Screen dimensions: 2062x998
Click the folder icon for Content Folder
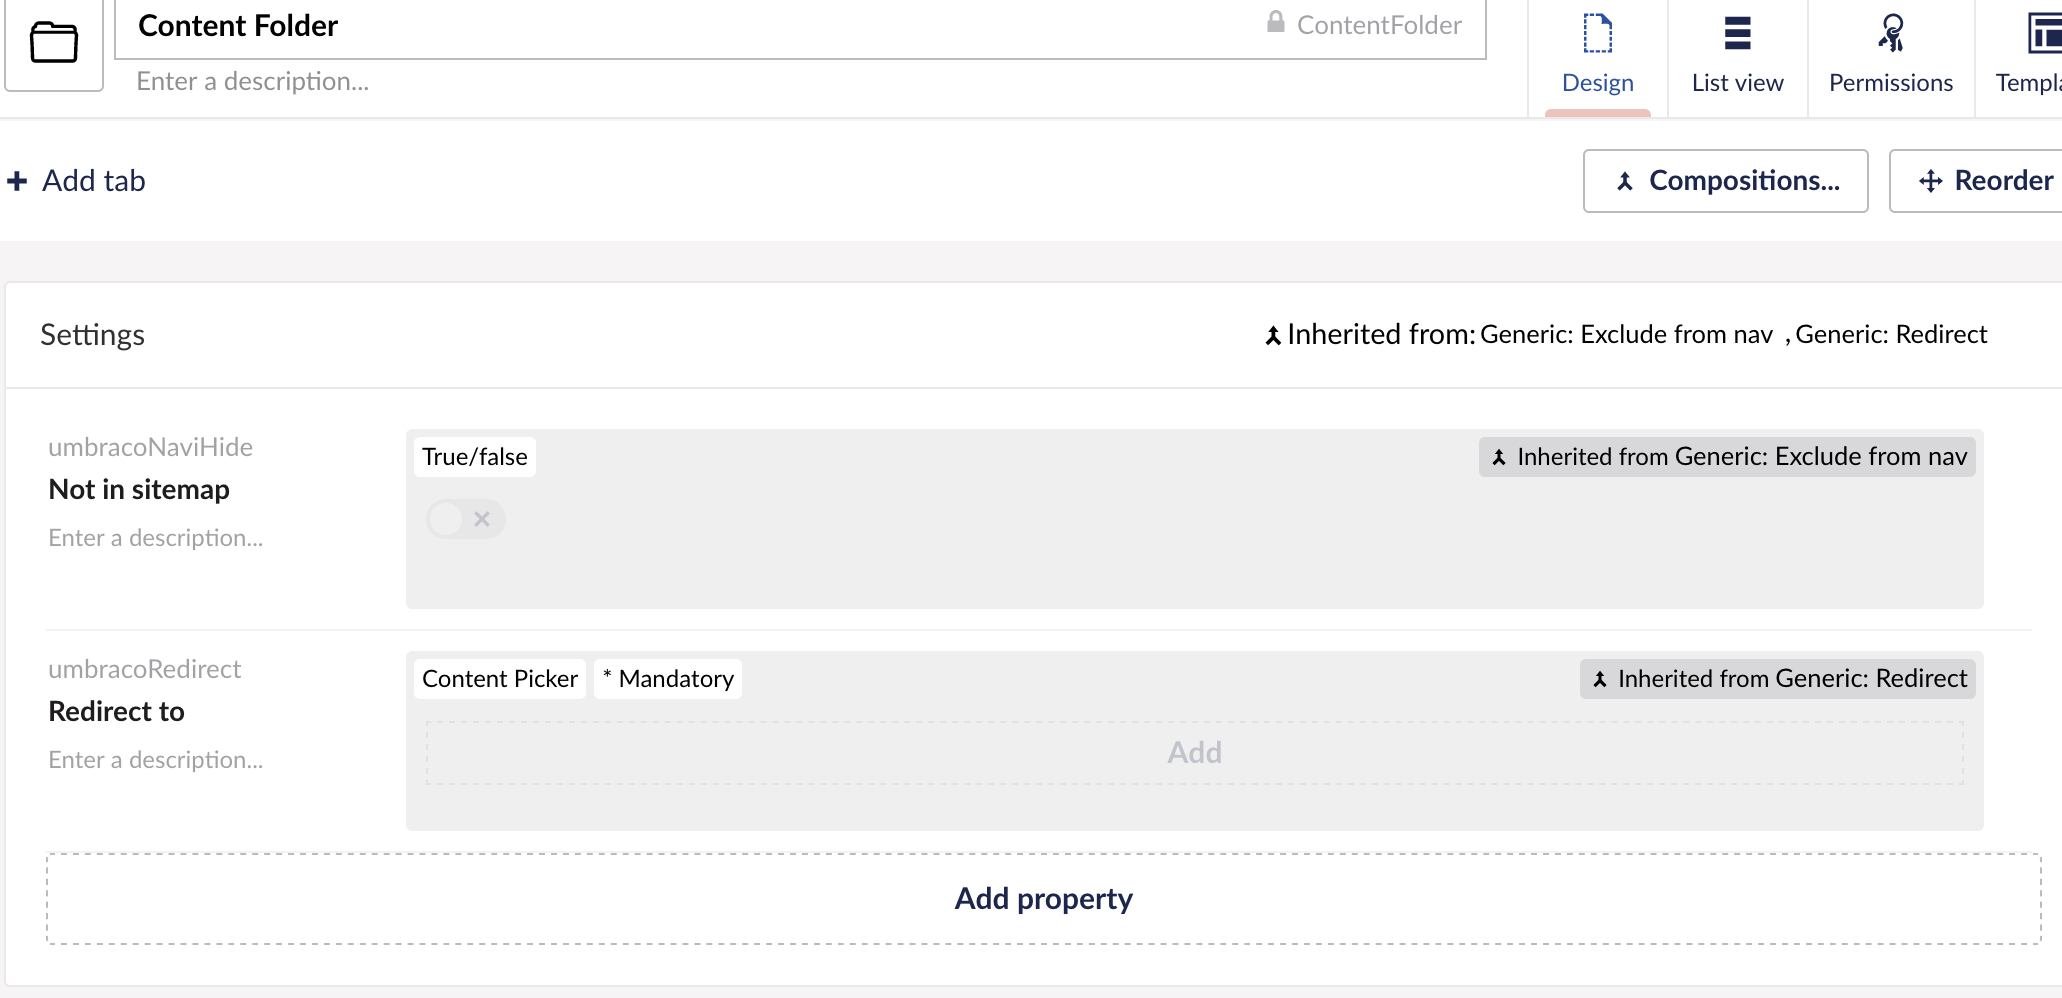tap(54, 42)
